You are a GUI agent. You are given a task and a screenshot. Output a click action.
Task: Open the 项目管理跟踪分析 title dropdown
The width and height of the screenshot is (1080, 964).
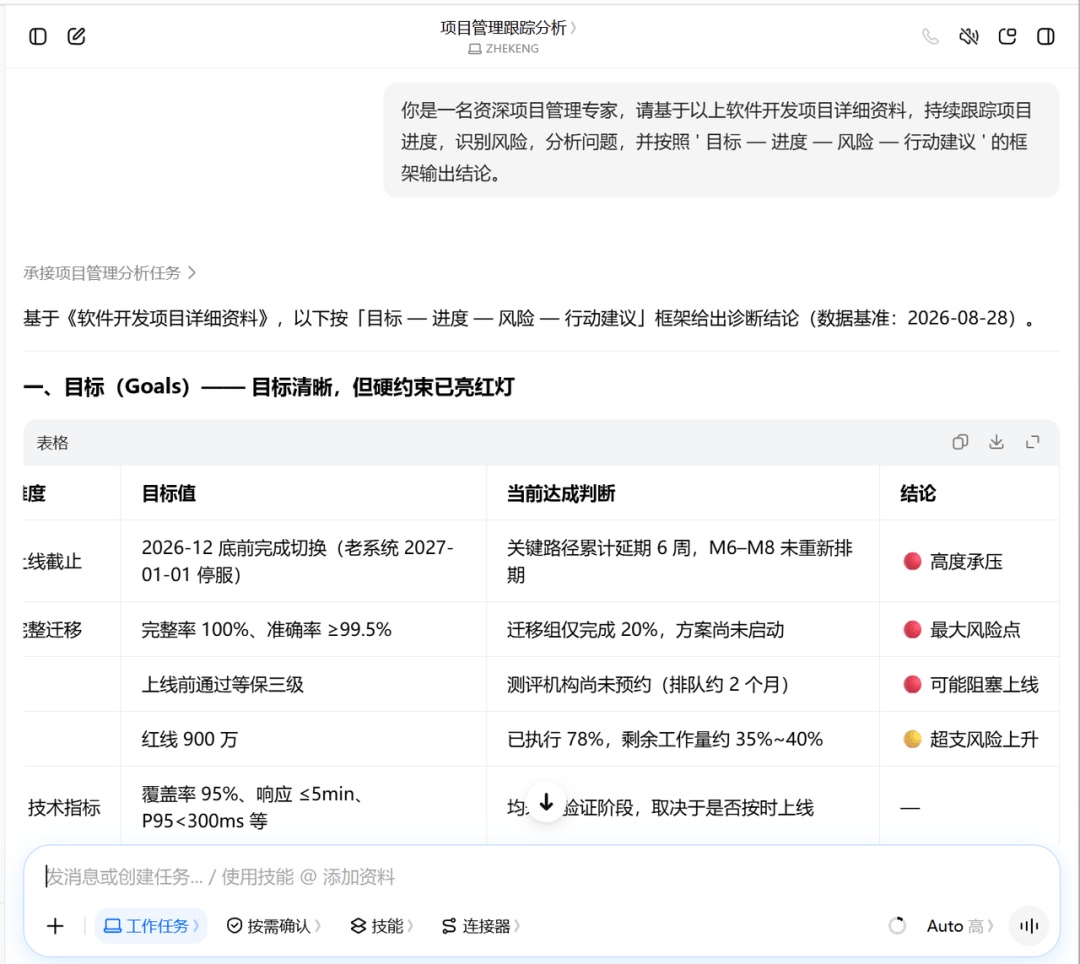coord(508,28)
